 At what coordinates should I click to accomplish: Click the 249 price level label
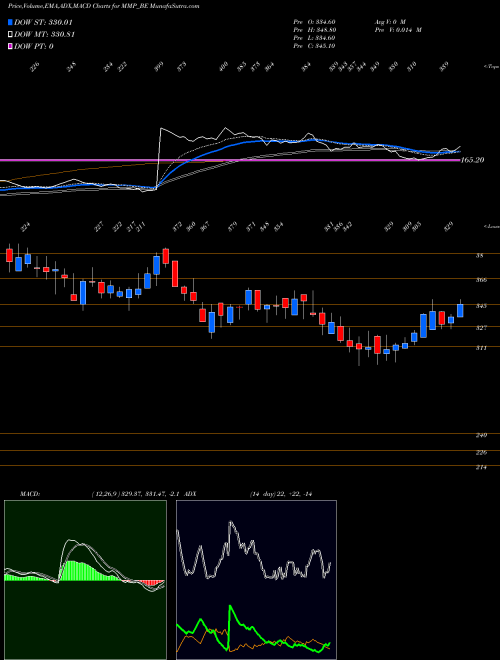click(x=481, y=435)
